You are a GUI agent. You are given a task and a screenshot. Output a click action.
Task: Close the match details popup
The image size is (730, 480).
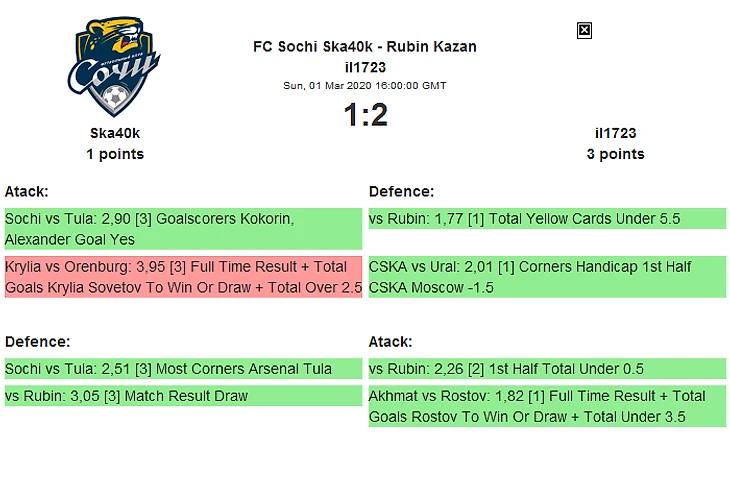(584, 31)
